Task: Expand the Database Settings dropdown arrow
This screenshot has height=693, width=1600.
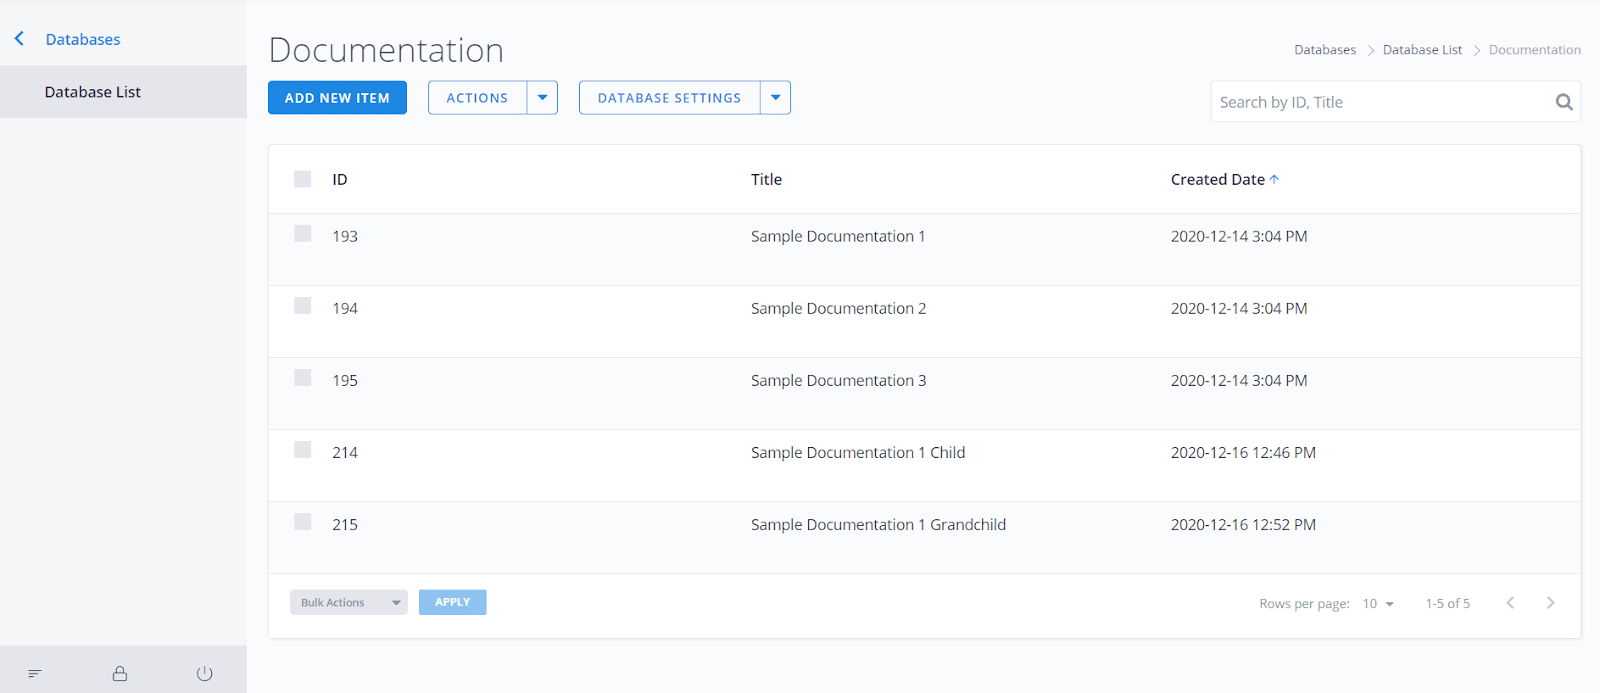Action: [x=775, y=98]
